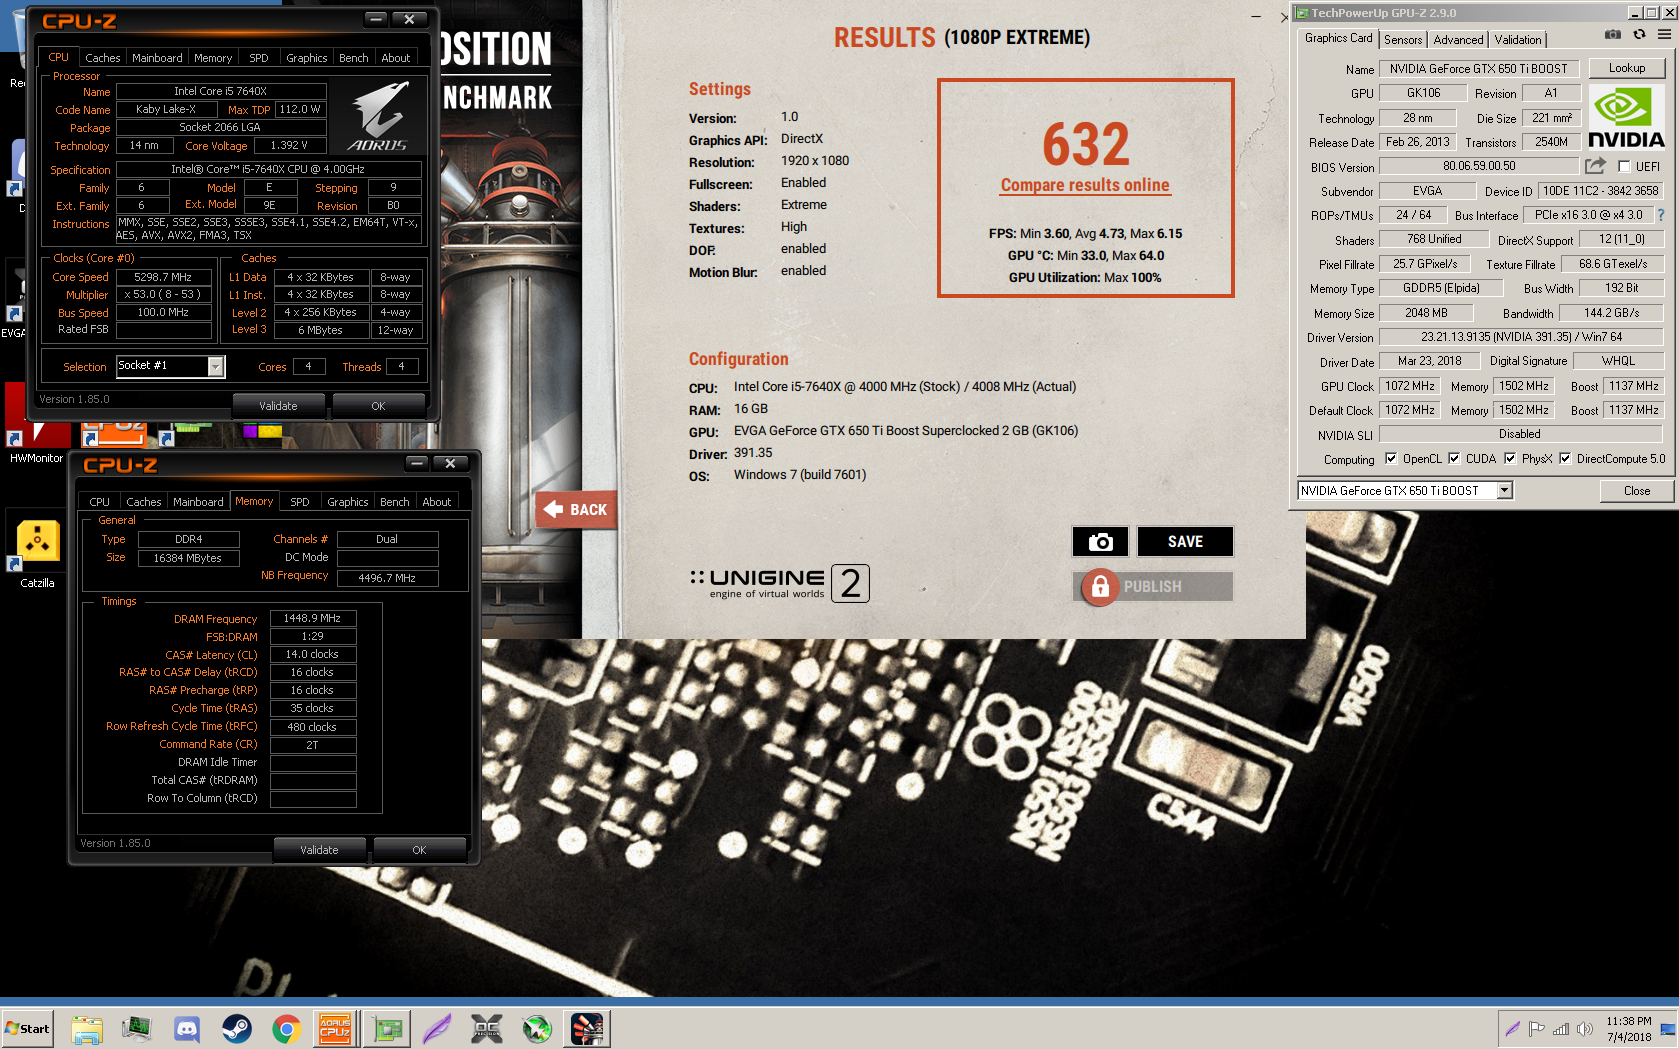Click the Device ID value field
The width and height of the screenshot is (1679, 1049).
coord(1600,191)
